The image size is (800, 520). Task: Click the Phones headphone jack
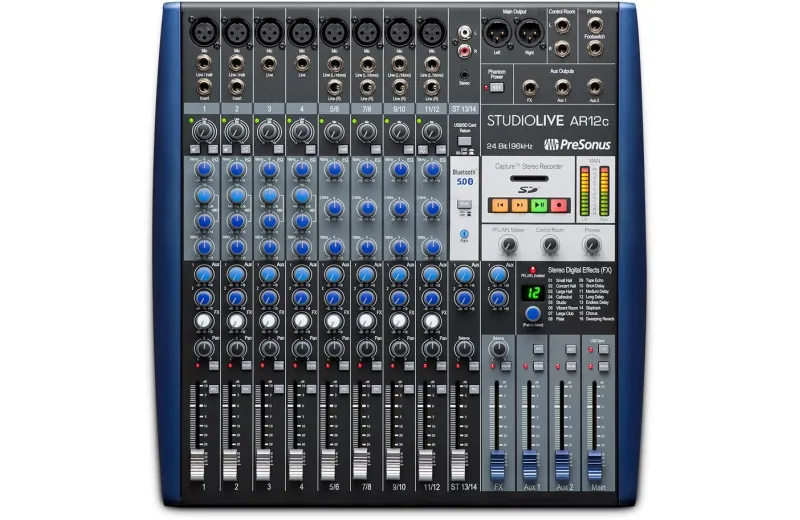(x=594, y=24)
